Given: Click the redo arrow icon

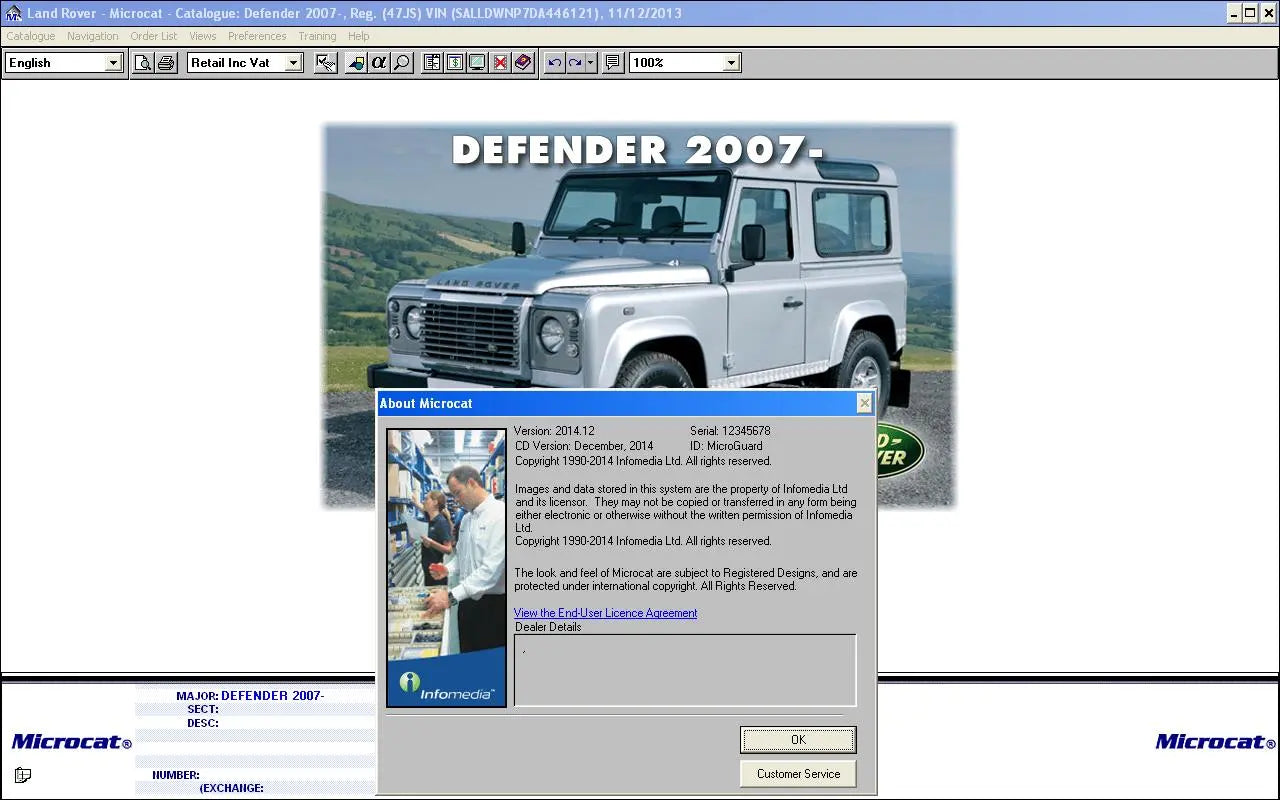Looking at the screenshot, I should tap(572, 62).
